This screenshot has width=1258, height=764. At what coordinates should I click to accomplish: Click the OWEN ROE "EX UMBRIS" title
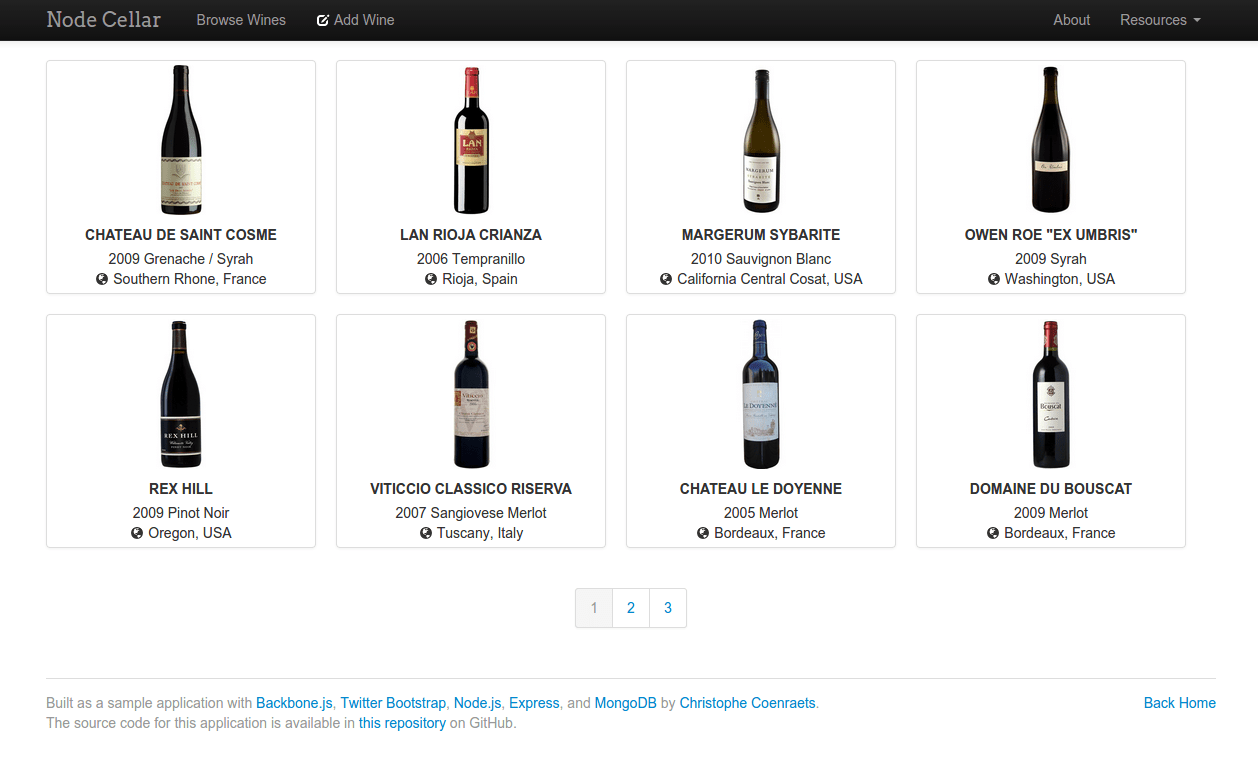tap(1051, 235)
